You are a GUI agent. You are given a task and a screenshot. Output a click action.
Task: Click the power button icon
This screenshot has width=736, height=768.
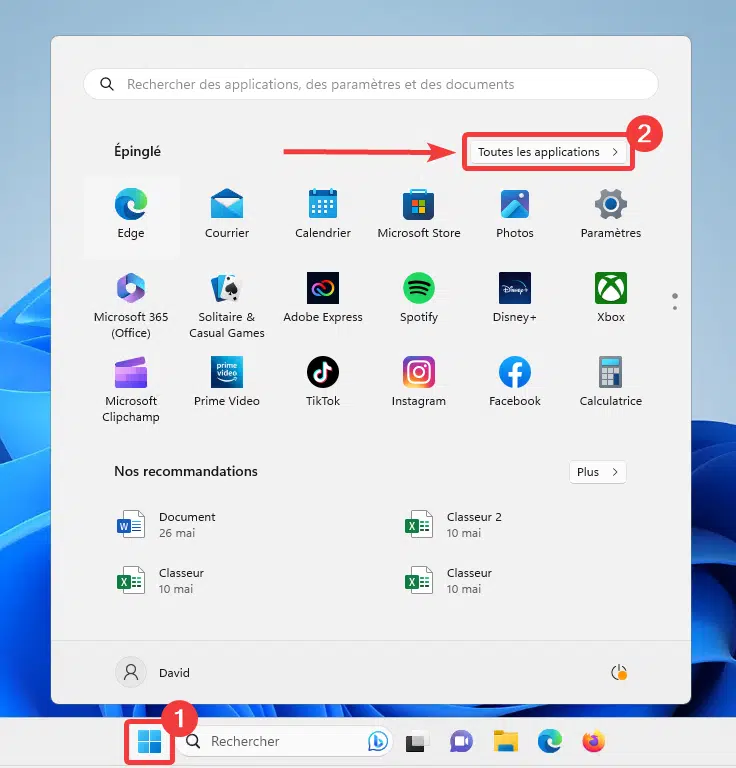(x=619, y=672)
